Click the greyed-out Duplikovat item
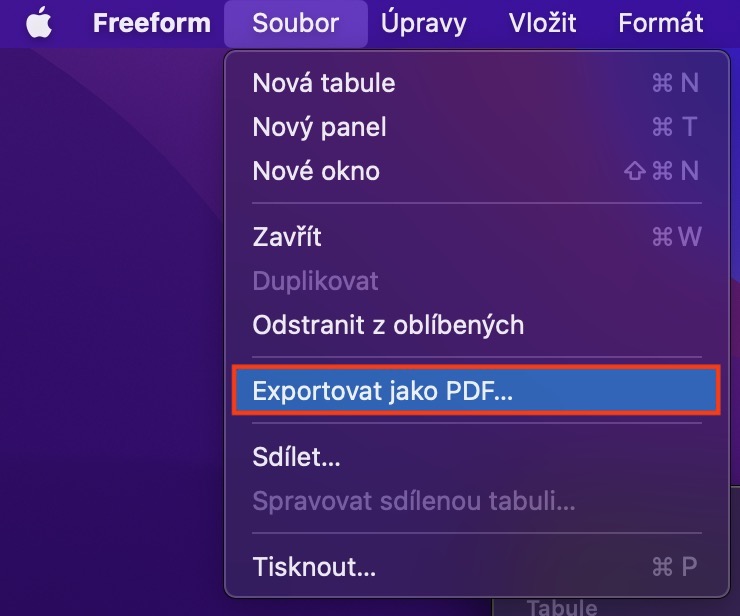The image size is (740, 616). pos(315,281)
